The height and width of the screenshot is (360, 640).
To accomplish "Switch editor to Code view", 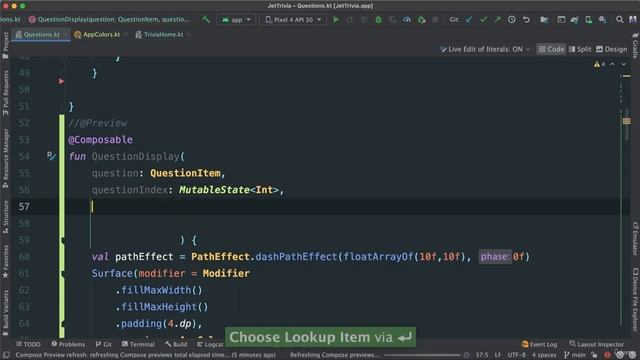I will tap(551, 49).
